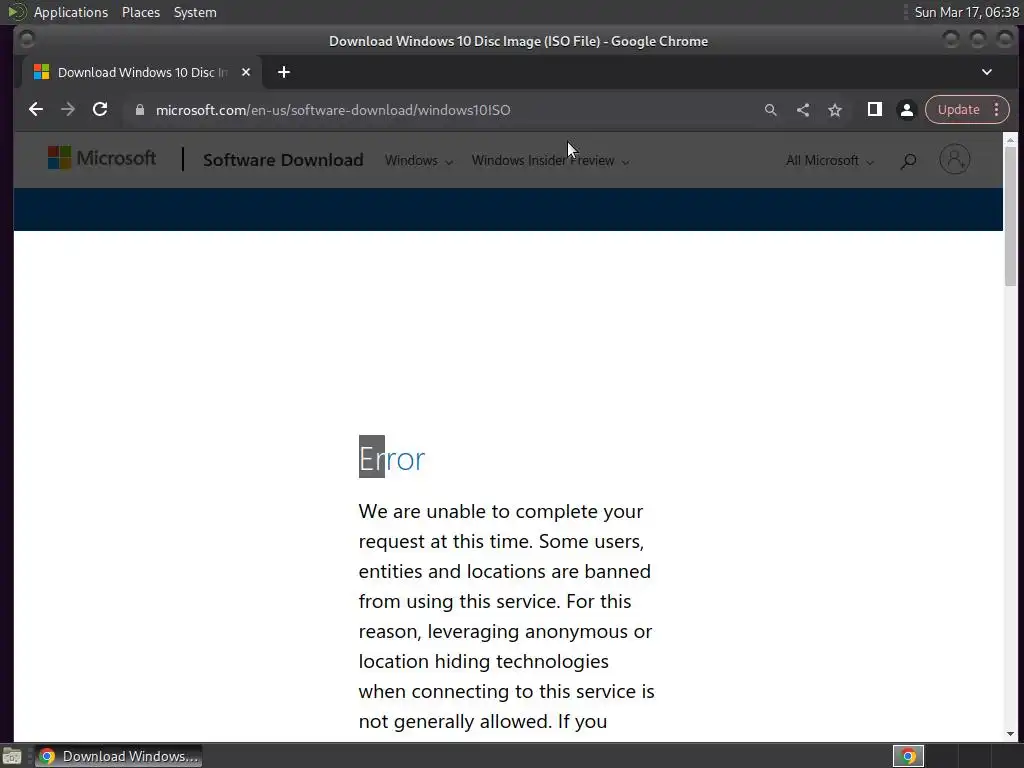Share this page using the share icon
Screen dimensions: 1024x768
click(803, 110)
